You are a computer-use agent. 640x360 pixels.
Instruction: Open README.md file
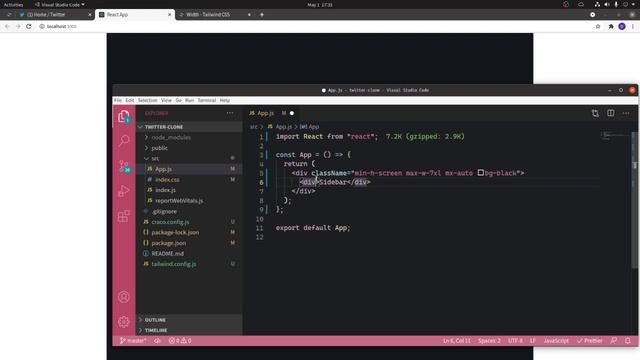point(167,253)
